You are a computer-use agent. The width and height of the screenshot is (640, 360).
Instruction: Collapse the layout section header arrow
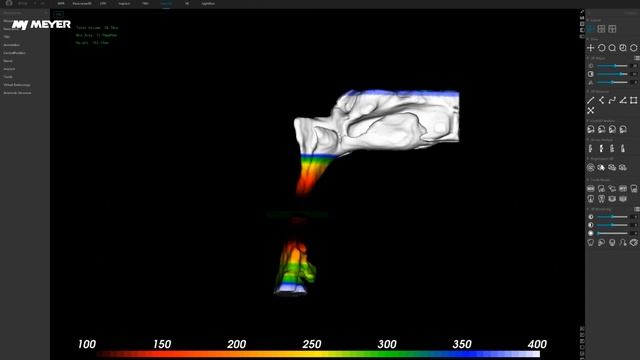[588, 20]
